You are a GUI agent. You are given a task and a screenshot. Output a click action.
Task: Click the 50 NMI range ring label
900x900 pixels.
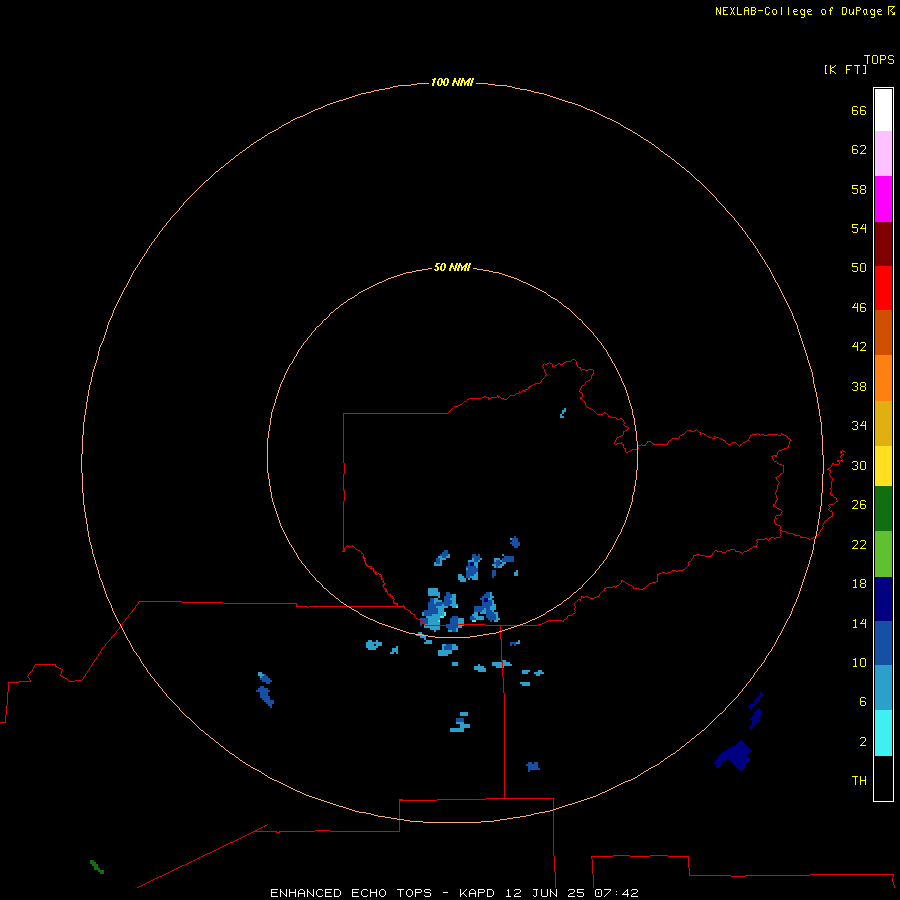(x=452, y=267)
